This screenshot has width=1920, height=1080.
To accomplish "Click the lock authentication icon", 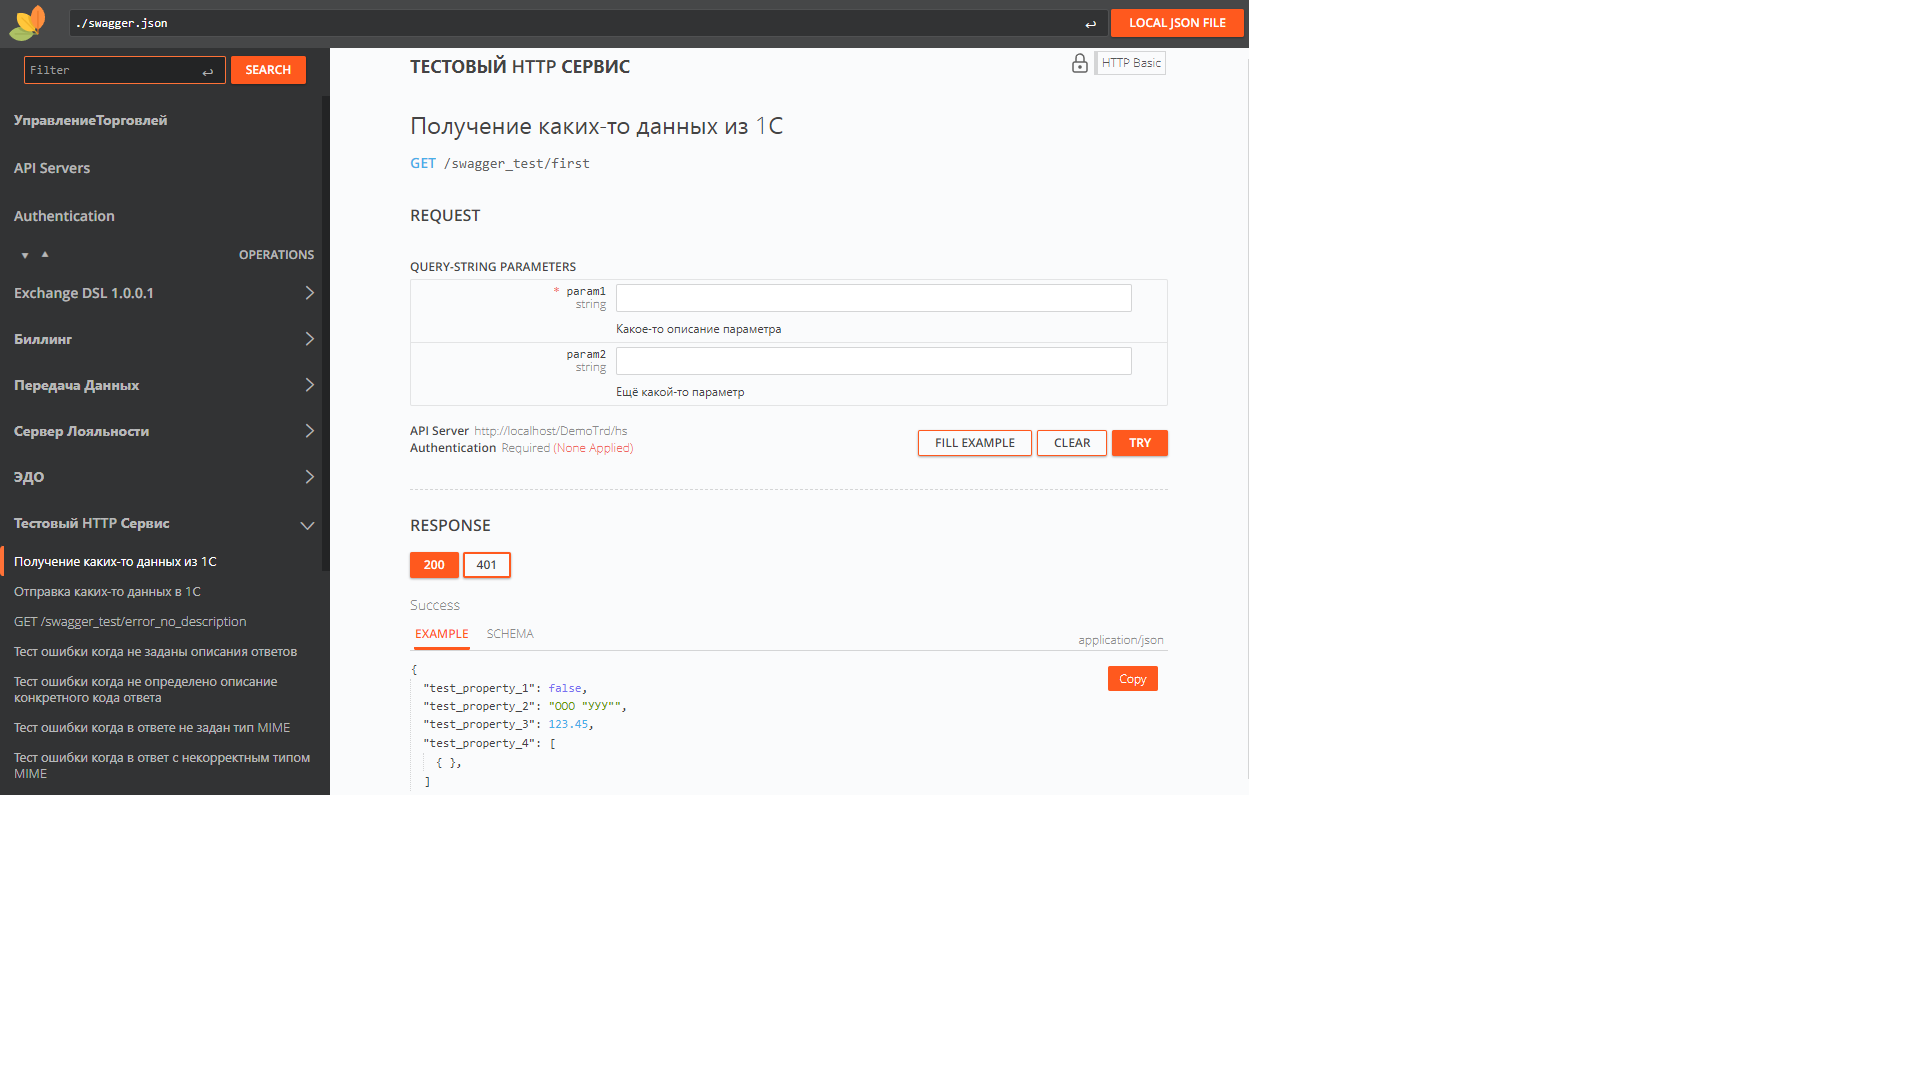I will pos(1079,64).
